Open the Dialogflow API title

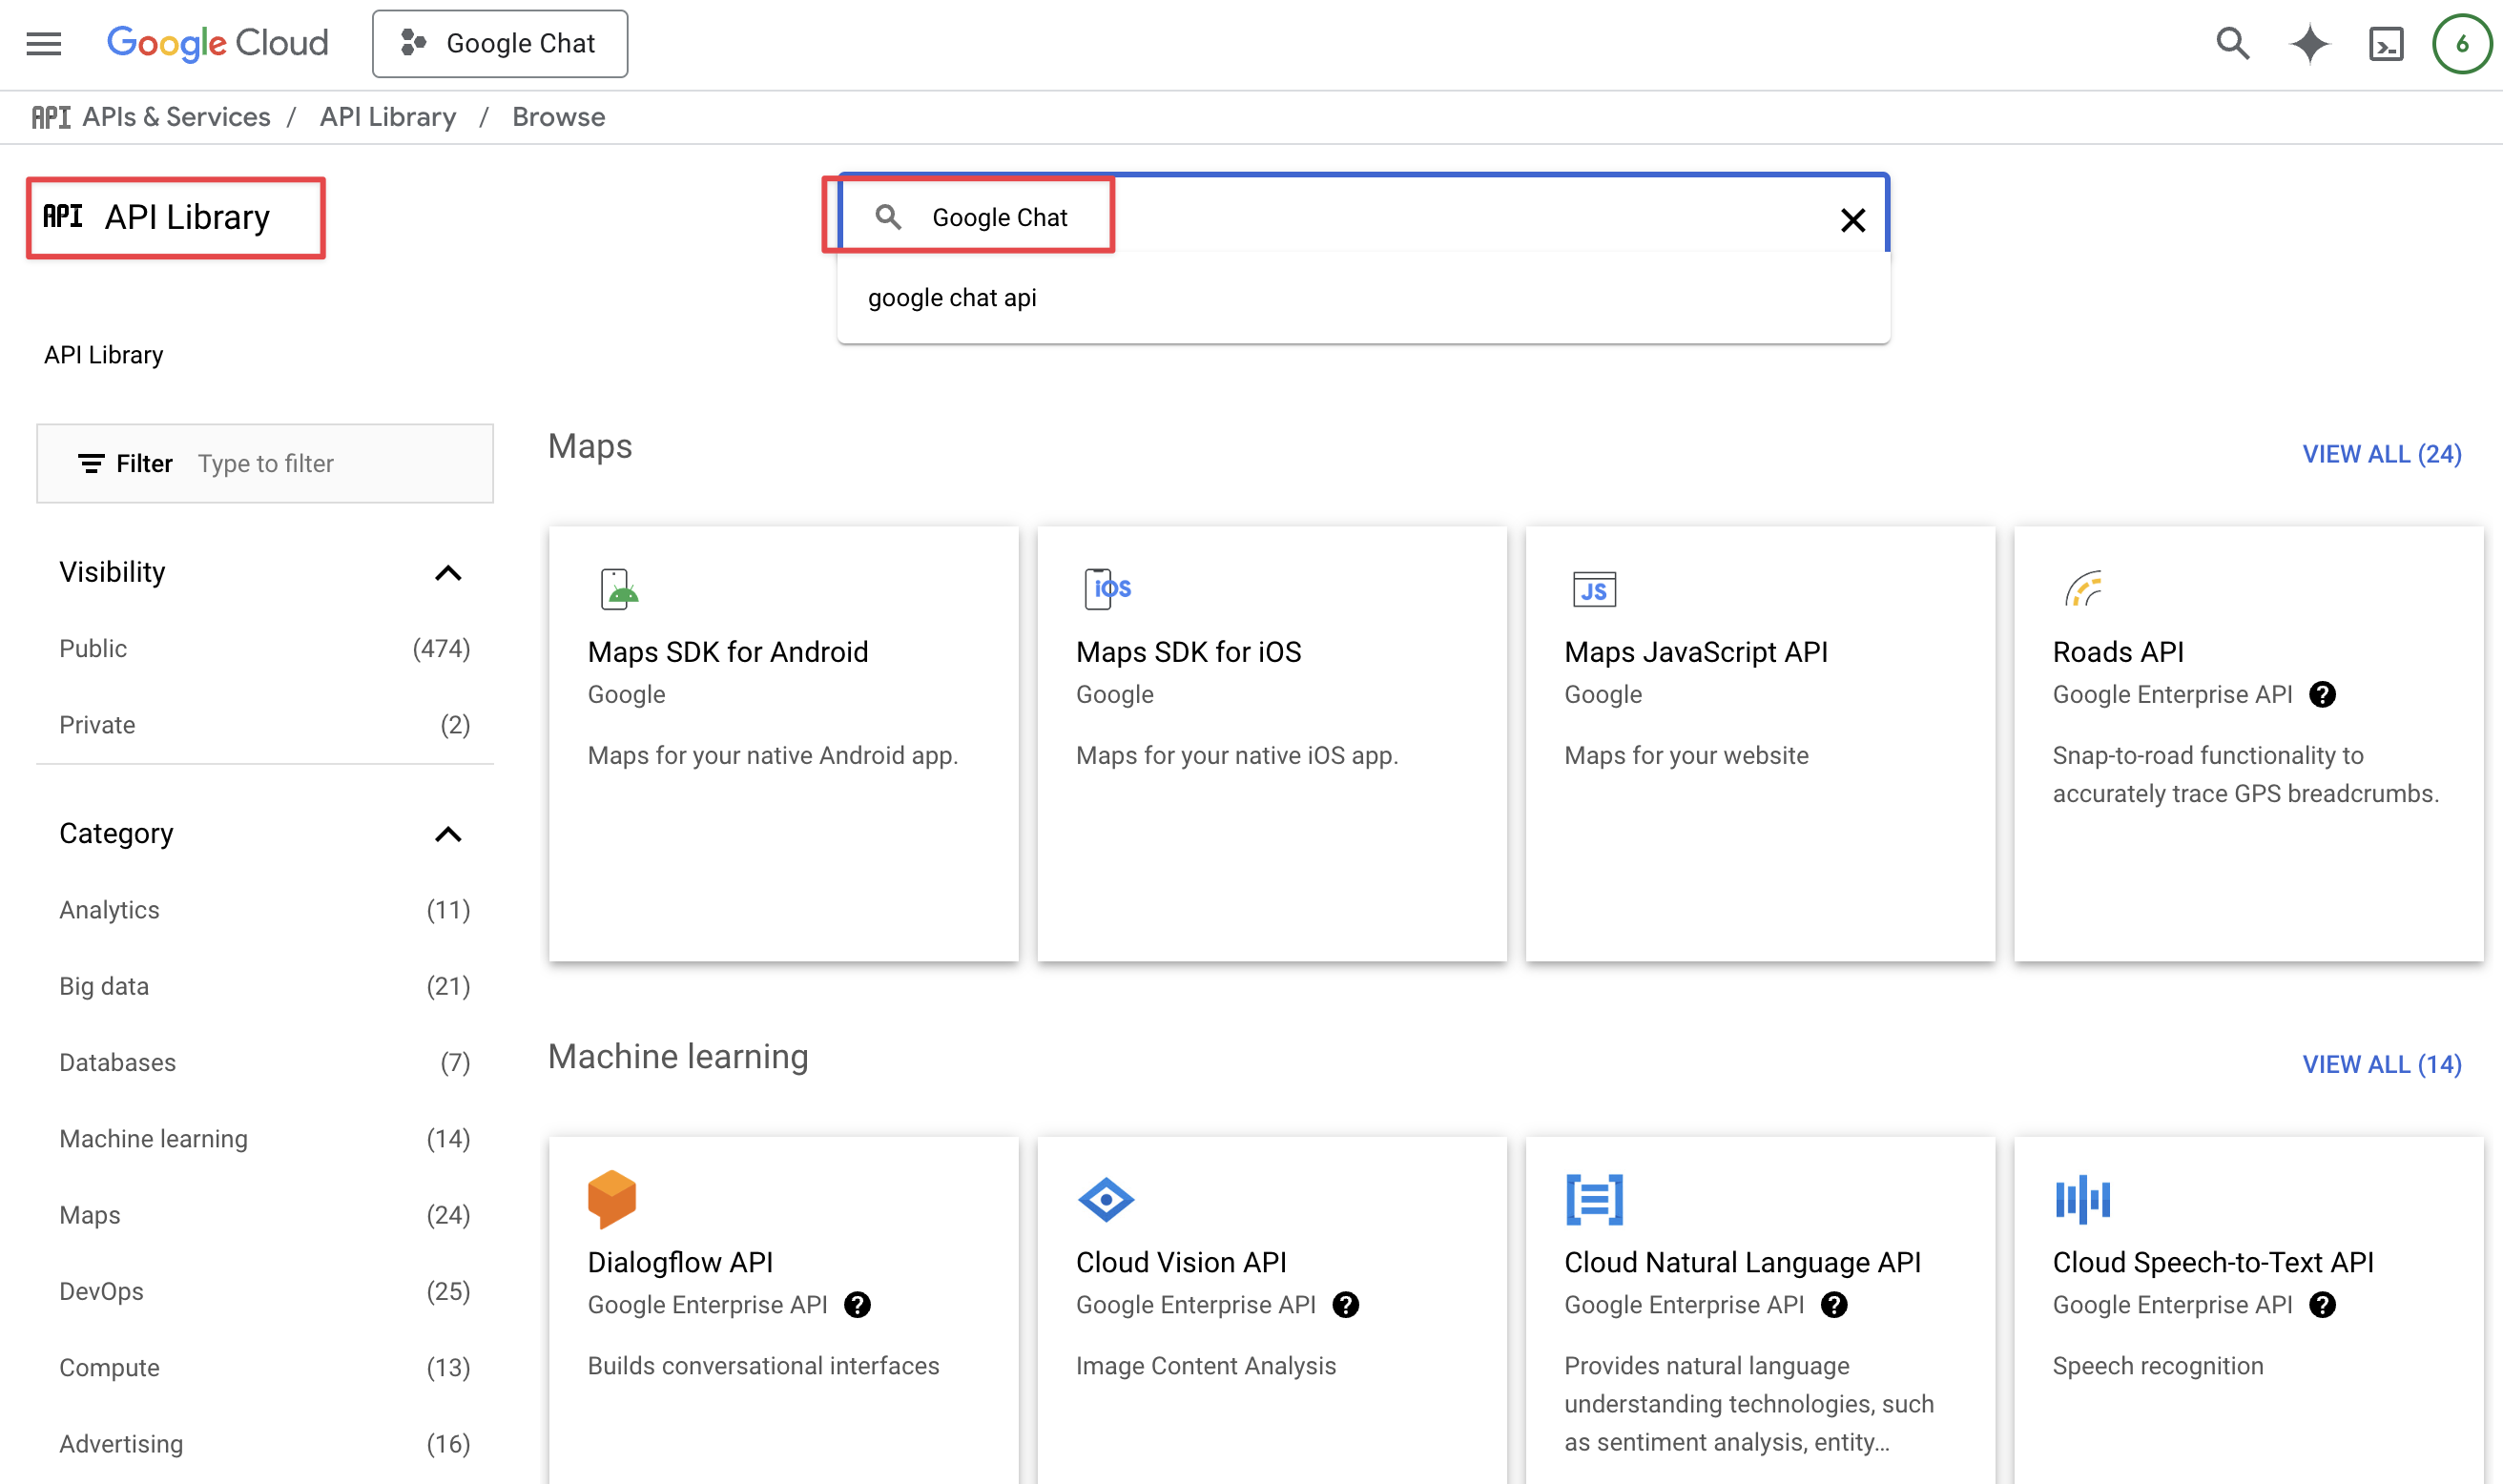click(x=680, y=1262)
